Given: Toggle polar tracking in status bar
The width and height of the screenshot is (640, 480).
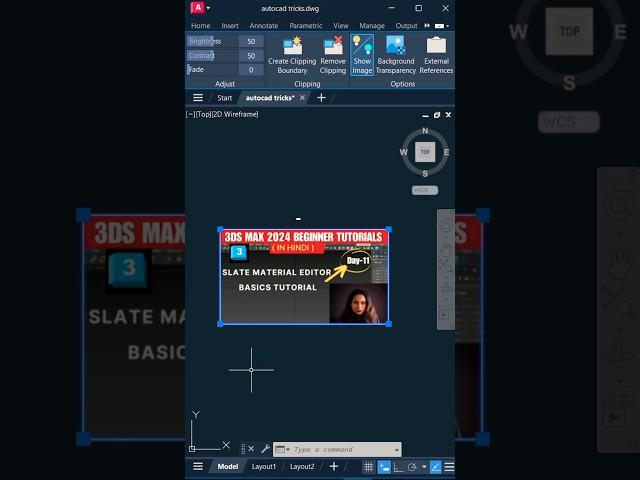Looking at the screenshot, I should tap(412, 467).
